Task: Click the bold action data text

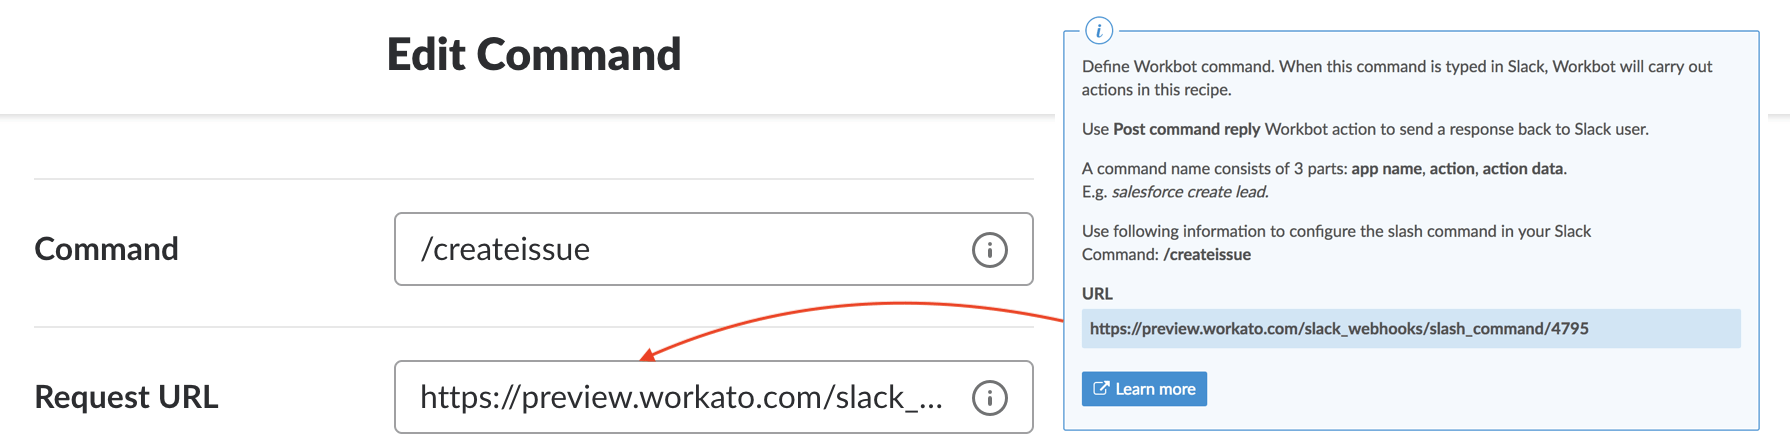Action: [x=1523, y=169]
